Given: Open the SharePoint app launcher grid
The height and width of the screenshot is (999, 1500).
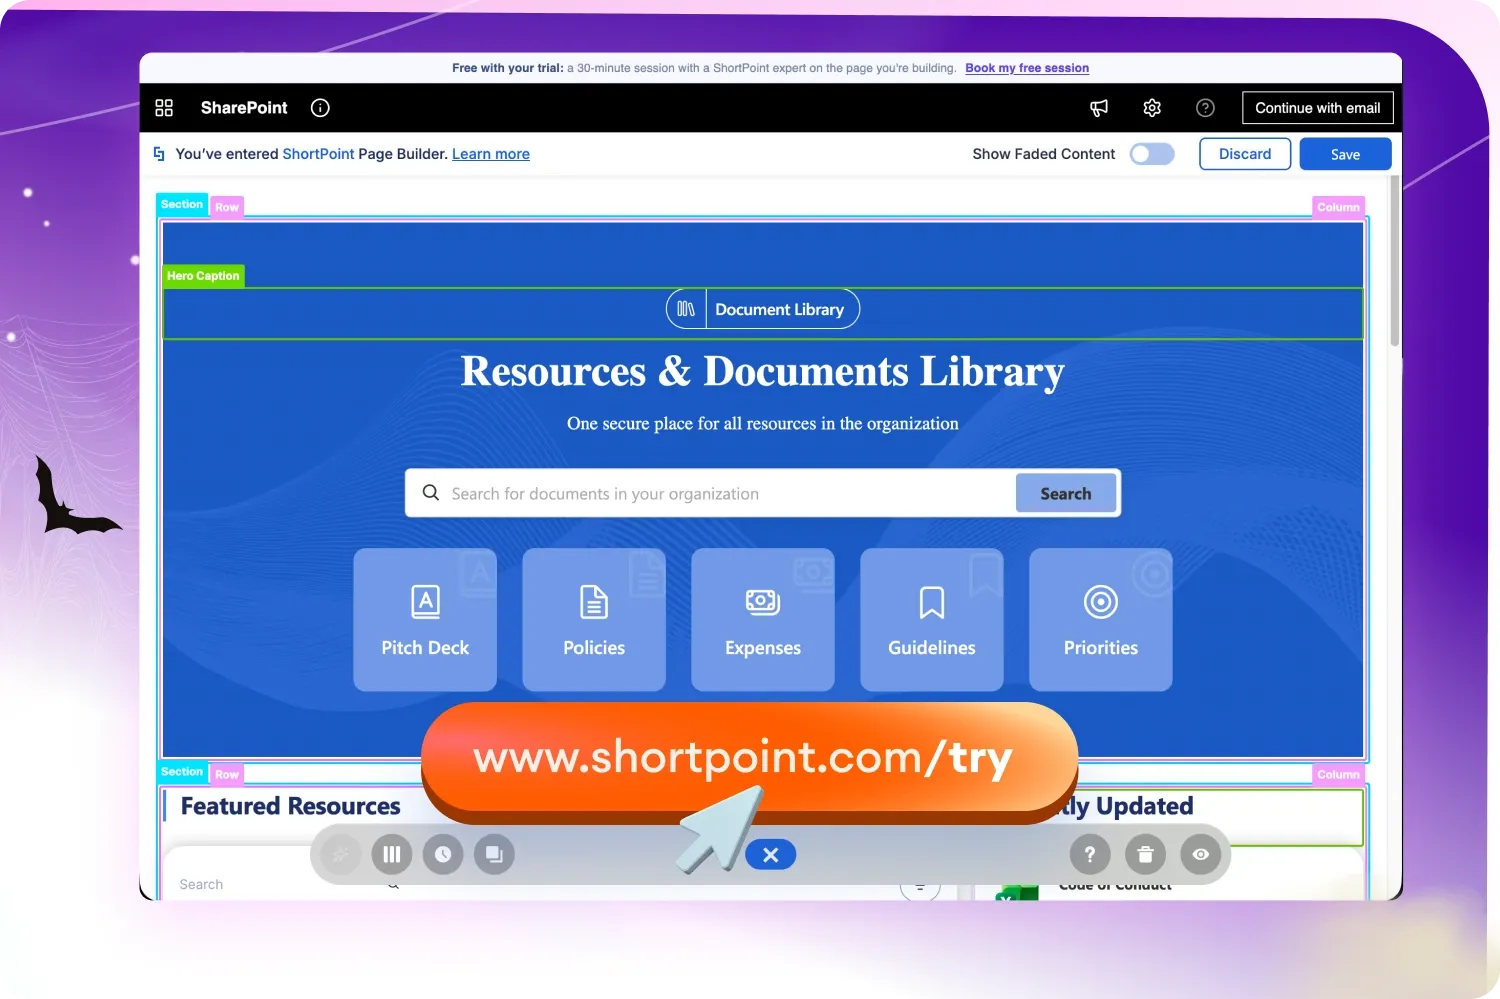Looking at the screenshot, I should 164,108.
